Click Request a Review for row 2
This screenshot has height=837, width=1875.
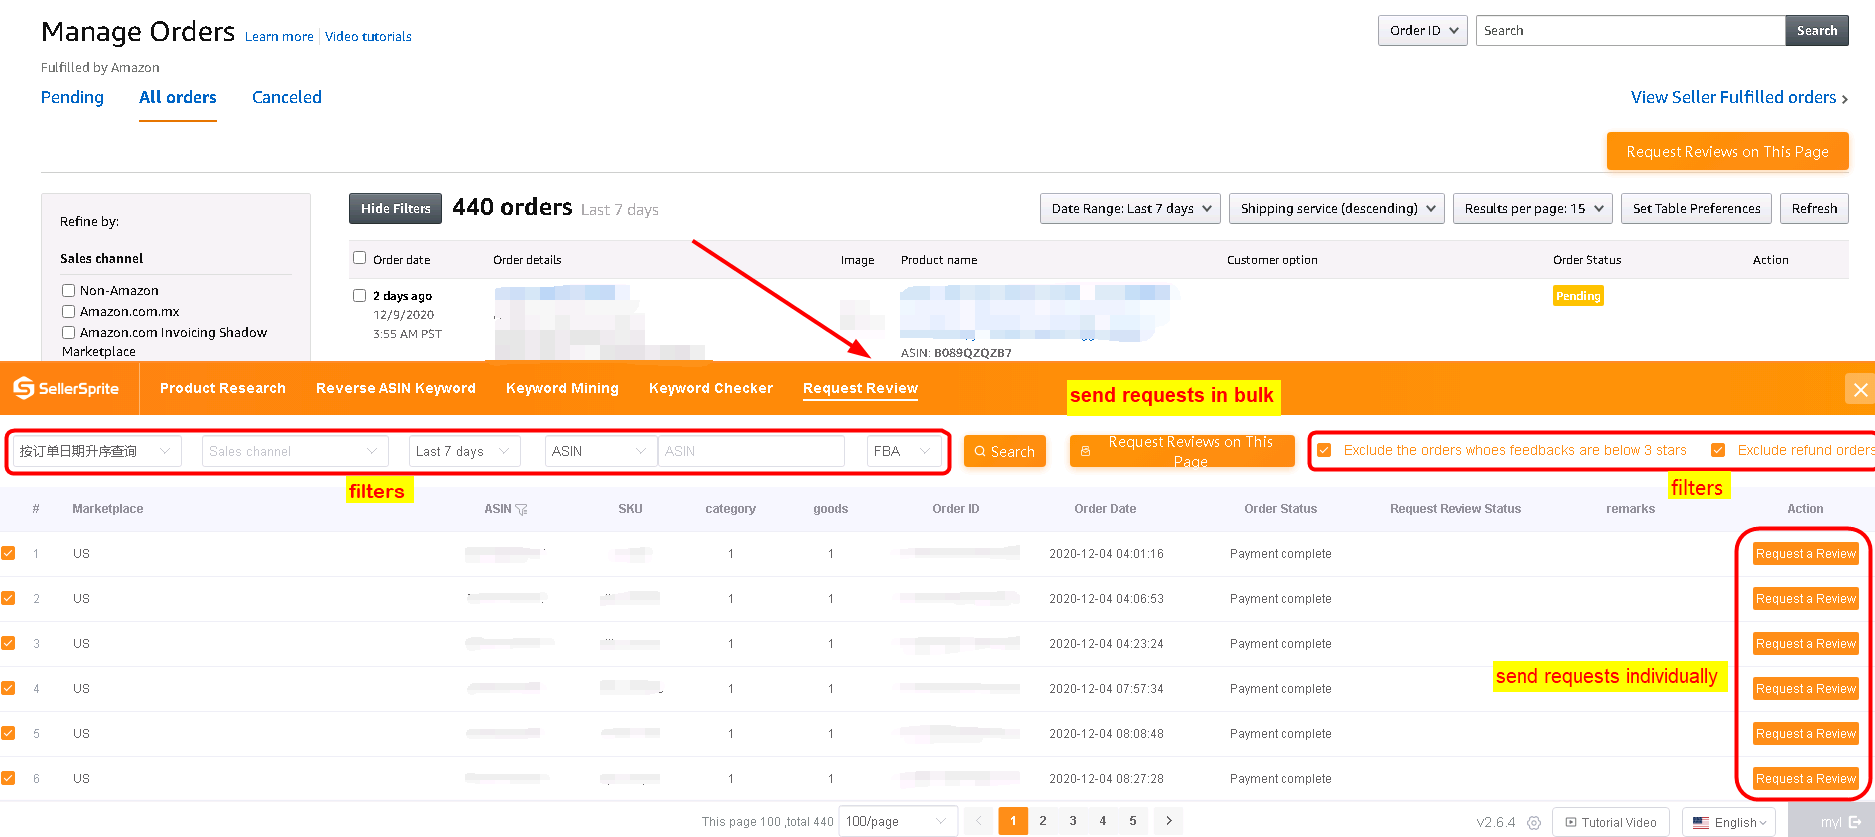(x=1806, y=598)
